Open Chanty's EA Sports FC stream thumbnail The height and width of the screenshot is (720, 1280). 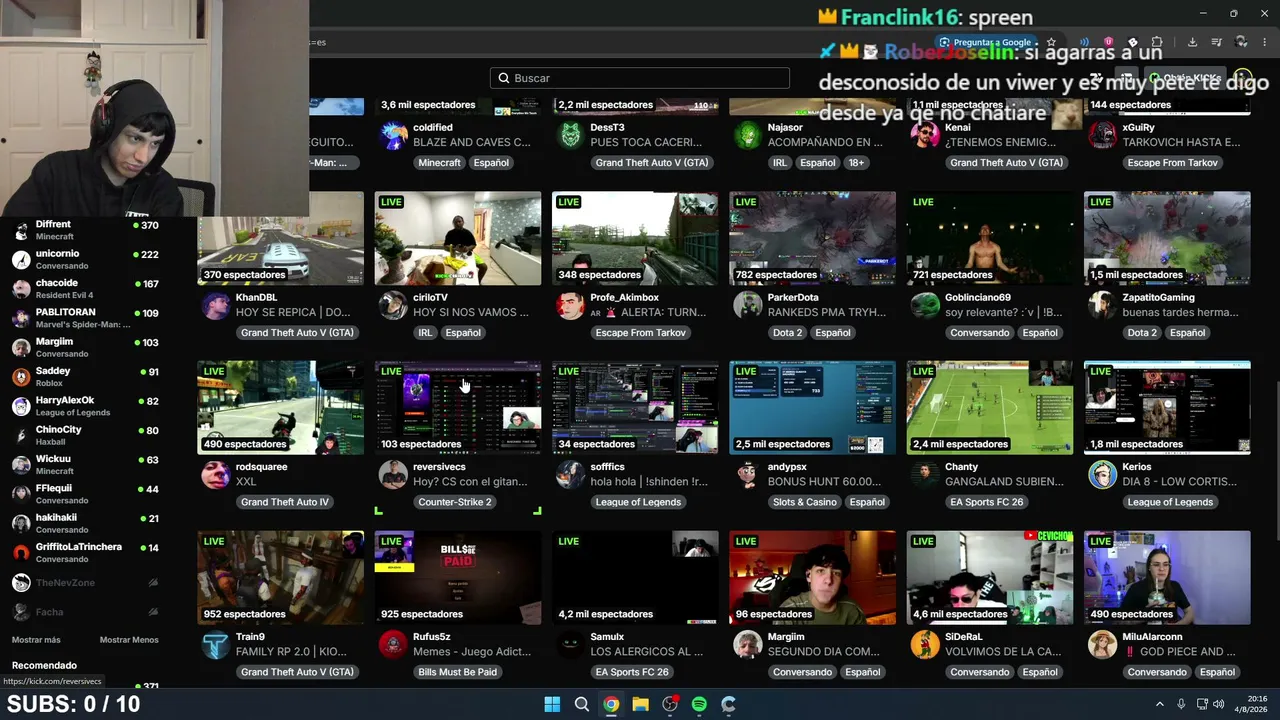coord(990,408)
